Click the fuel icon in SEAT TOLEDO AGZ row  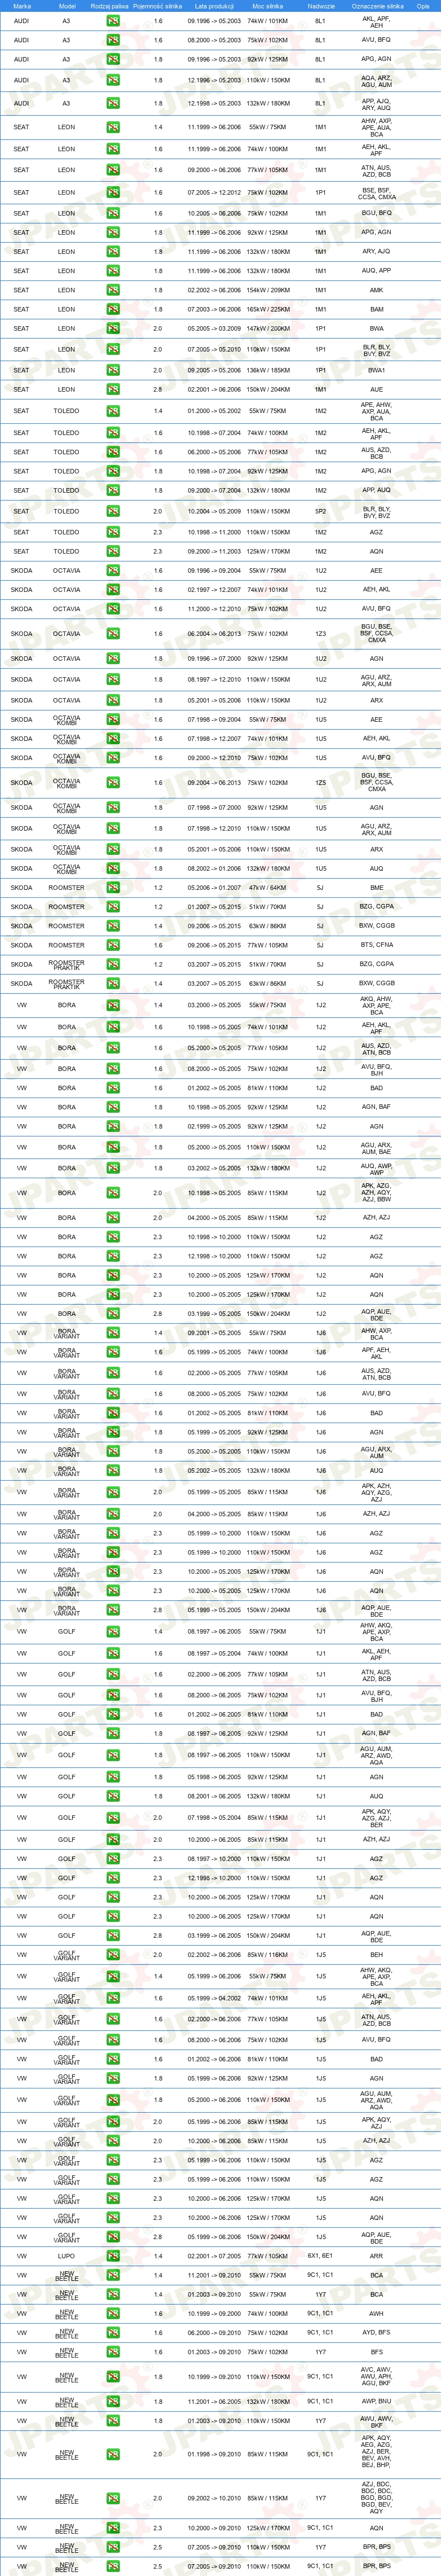pos(113,532)
